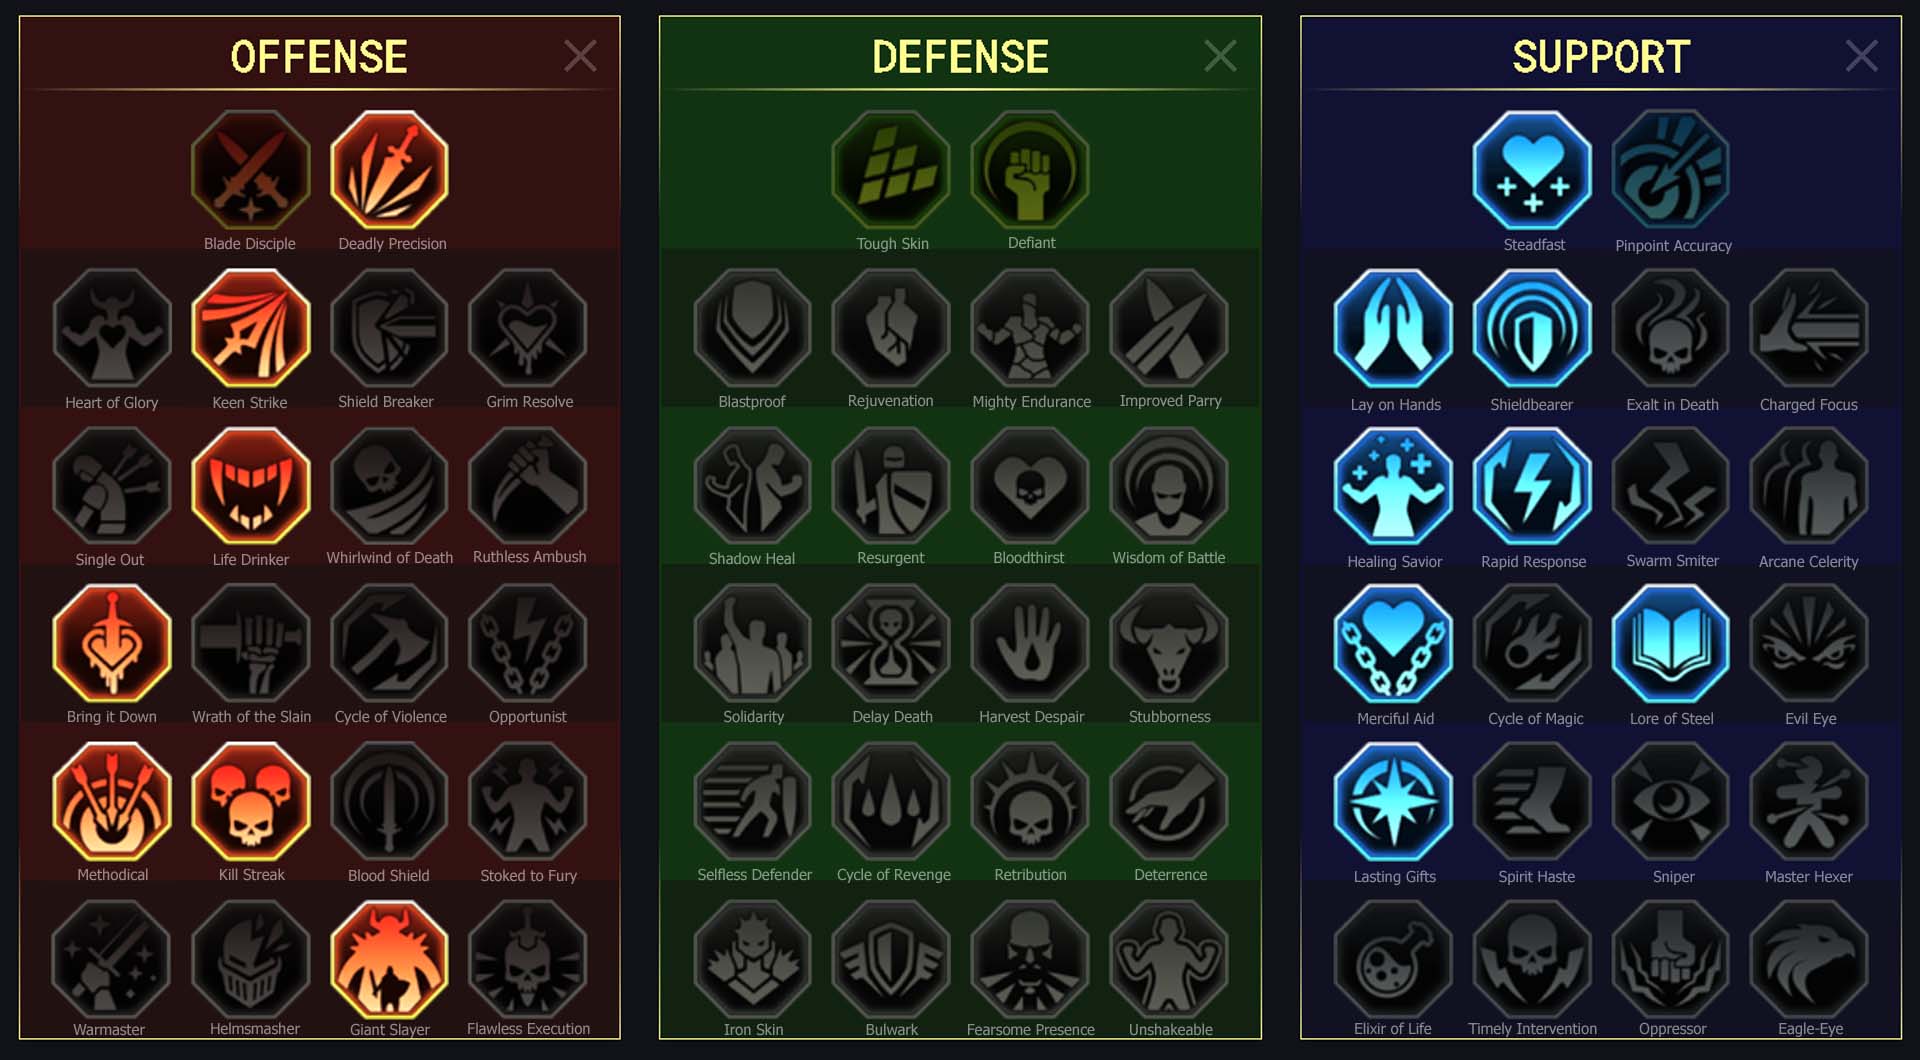The height and width of the screenshot is (1060, 1920).
Task: Click the Evil Eye mastery
Action: (1809, 644)
